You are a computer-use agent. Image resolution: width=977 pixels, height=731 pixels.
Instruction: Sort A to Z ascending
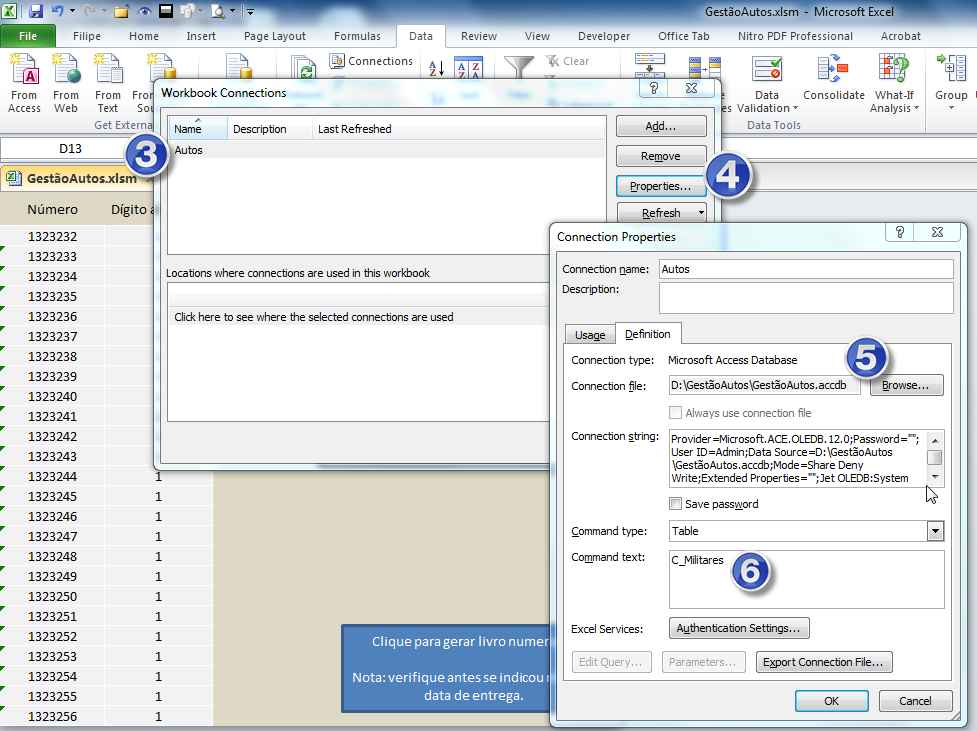(437, 67)
